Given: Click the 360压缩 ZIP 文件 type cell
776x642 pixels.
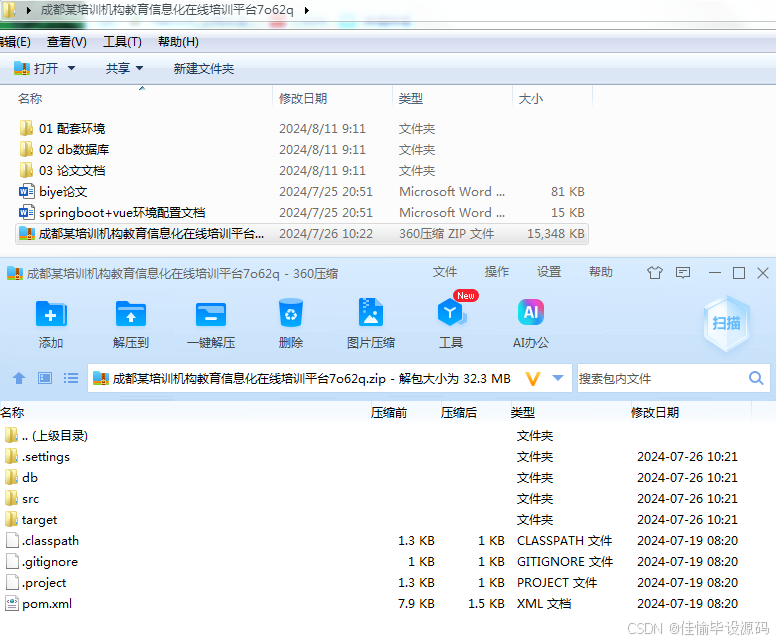Looking at the screenshot, I should pos(446,234).
